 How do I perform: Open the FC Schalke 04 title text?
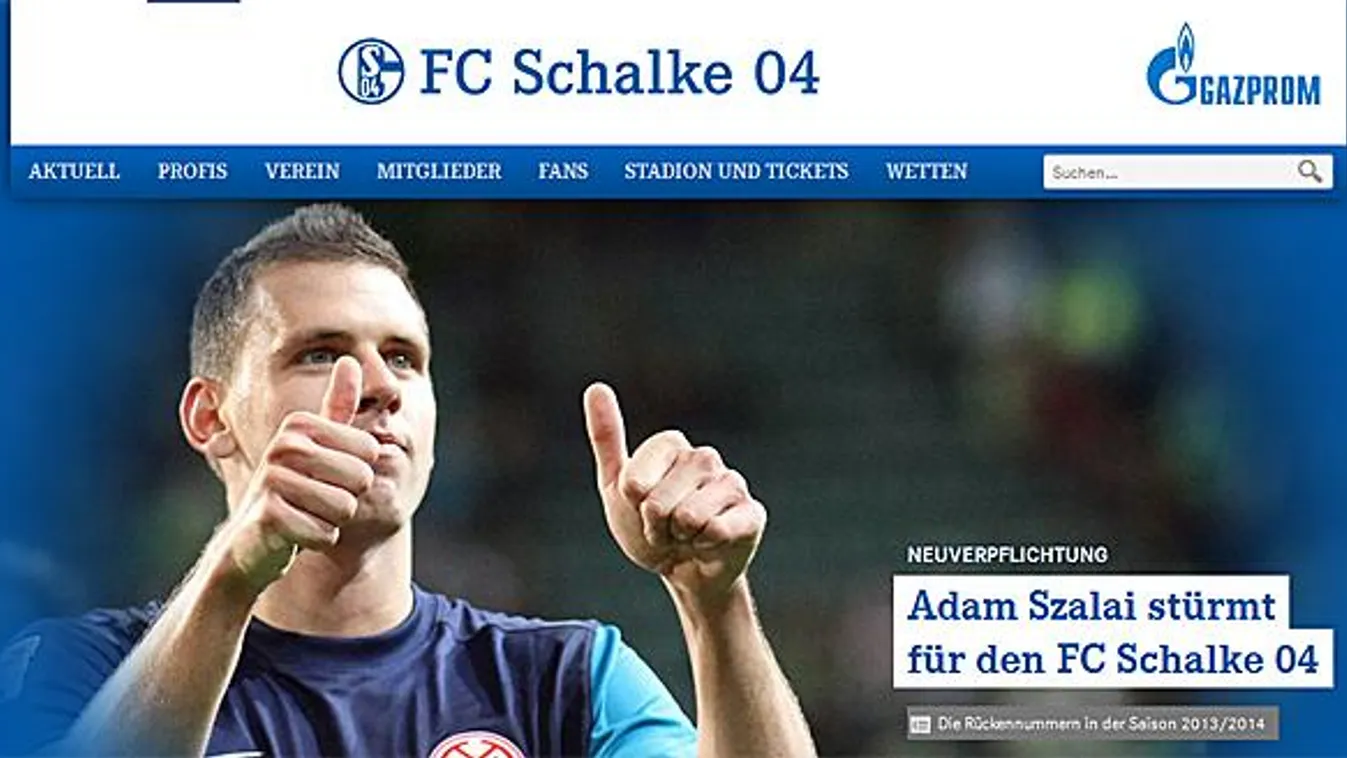(x=620, y=72)
